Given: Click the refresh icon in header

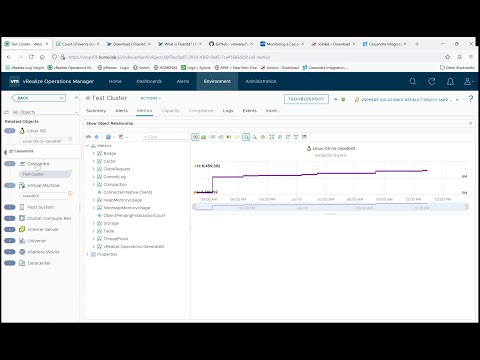Looking at the screenshot, I should [x=431, y=81].
